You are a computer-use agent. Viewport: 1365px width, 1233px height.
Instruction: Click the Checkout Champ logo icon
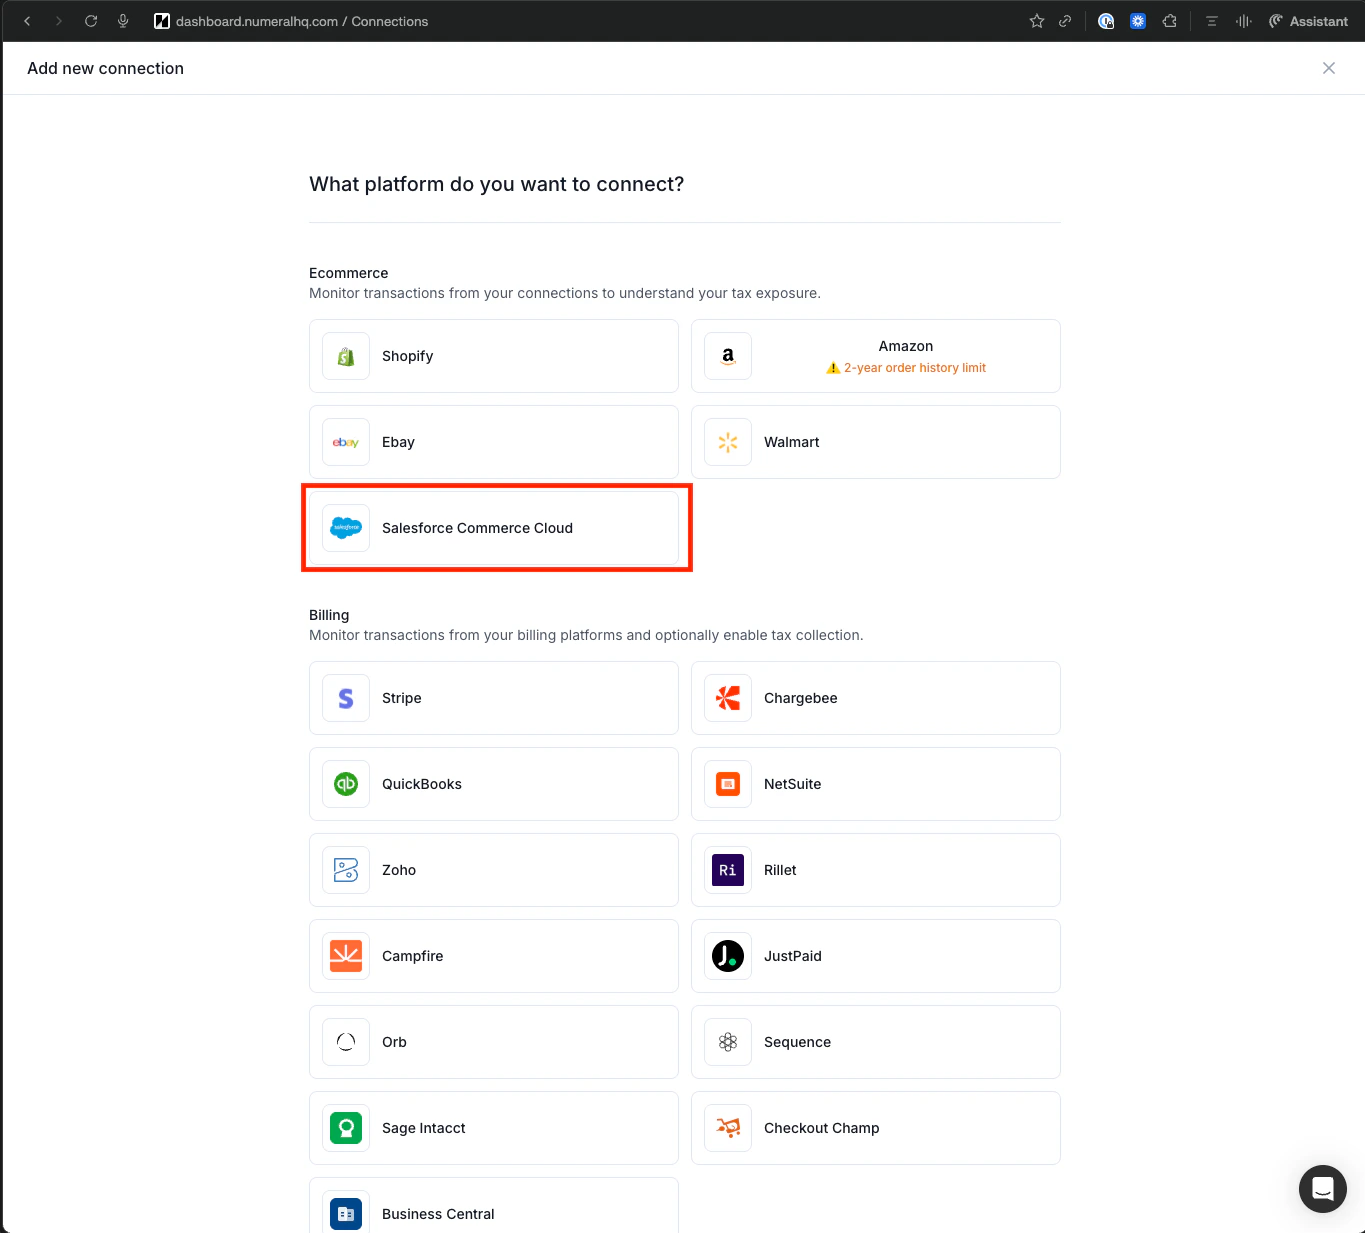728,1128
